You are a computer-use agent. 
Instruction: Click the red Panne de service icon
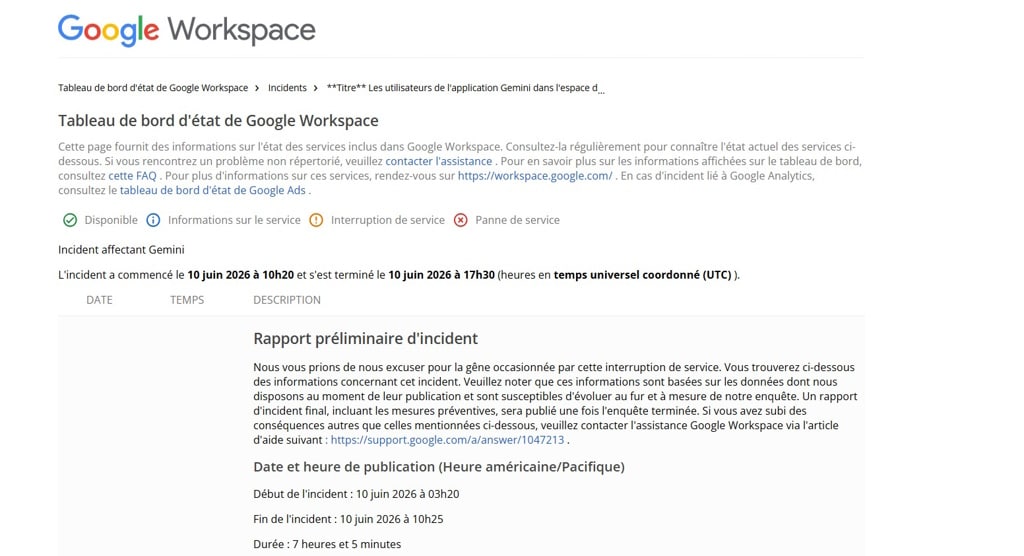460,220
